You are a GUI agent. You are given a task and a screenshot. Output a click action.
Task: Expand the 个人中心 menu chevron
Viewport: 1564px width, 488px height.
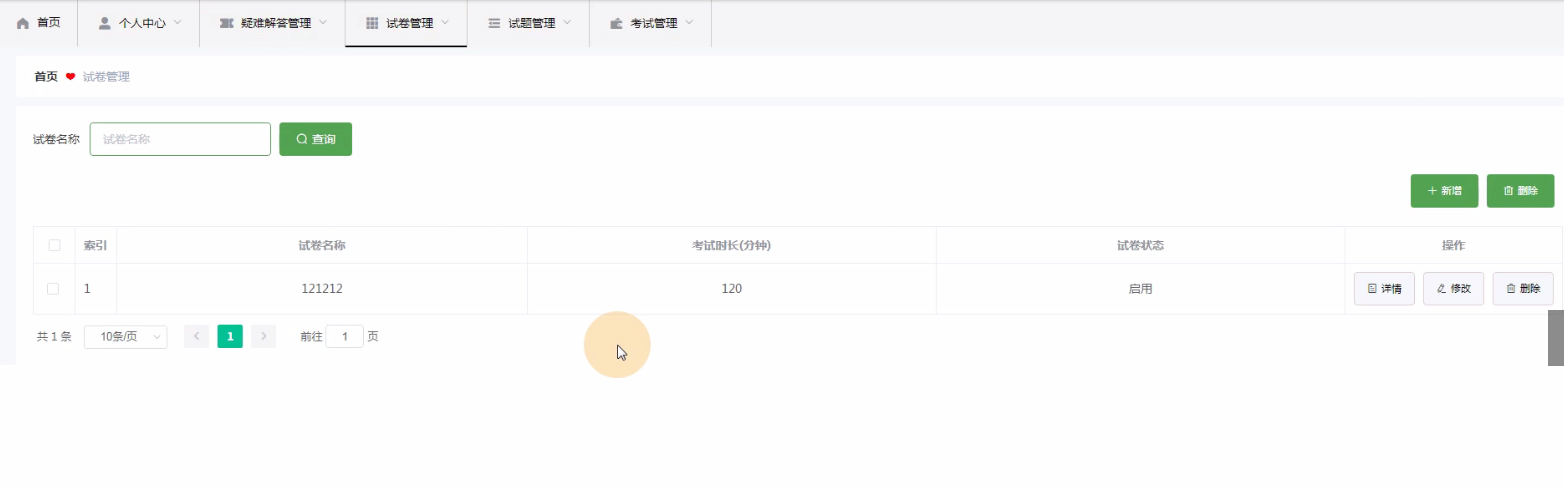[x=178, y=23]
